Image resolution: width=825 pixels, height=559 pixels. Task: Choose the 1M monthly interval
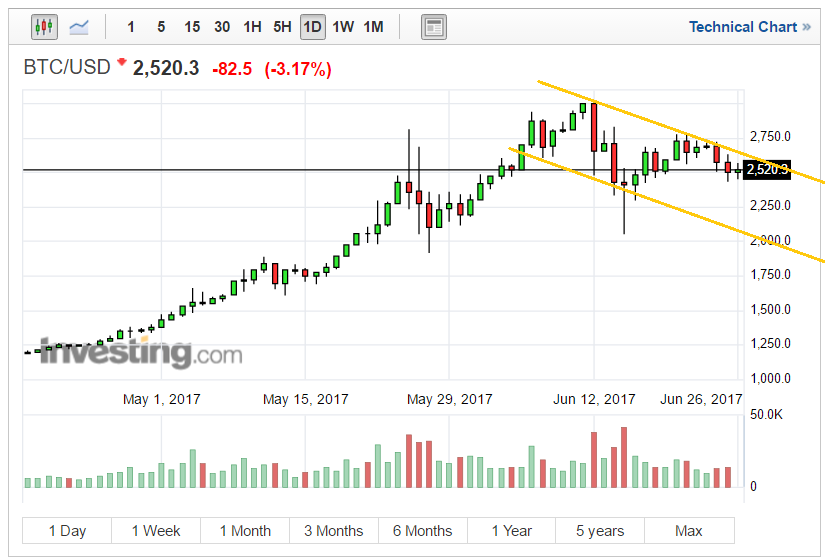(x=373, y=27)
